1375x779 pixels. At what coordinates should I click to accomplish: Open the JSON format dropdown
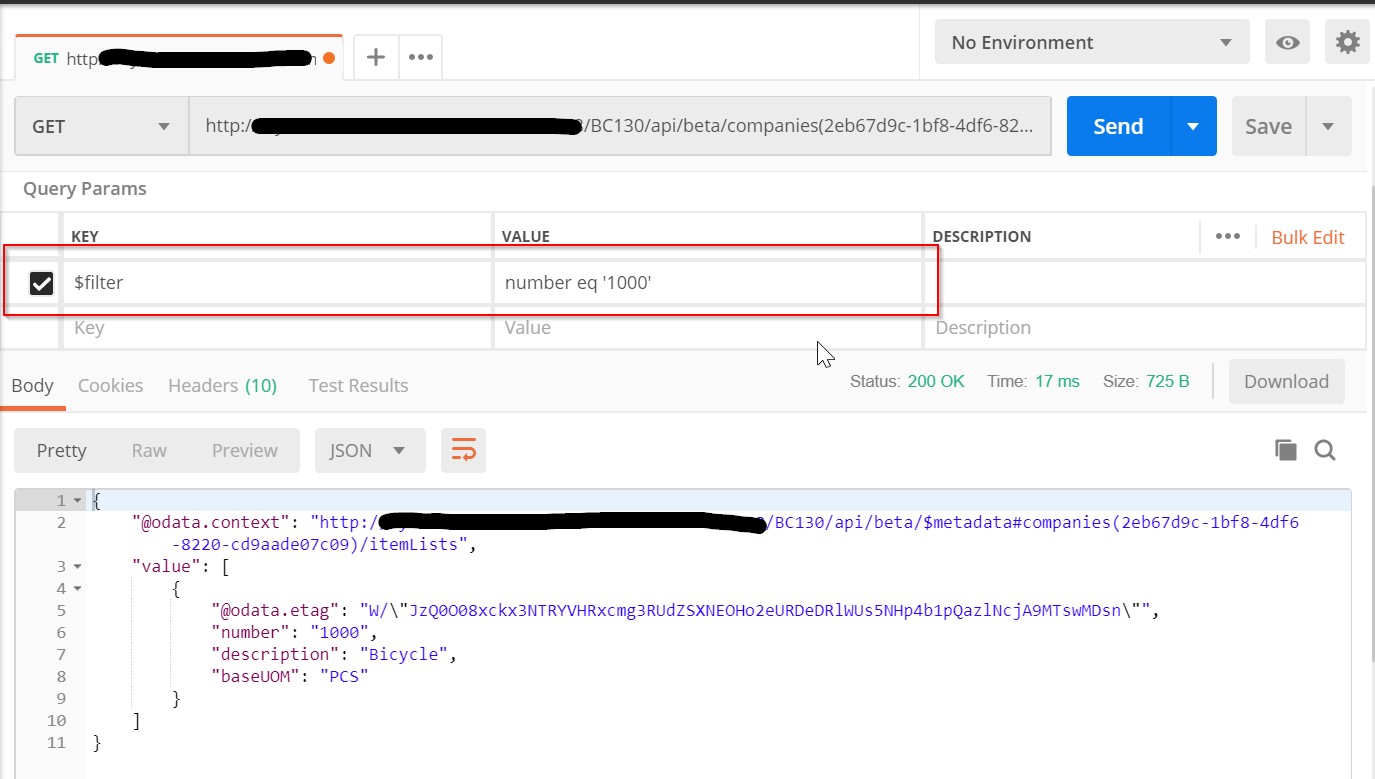click(369, 451)
